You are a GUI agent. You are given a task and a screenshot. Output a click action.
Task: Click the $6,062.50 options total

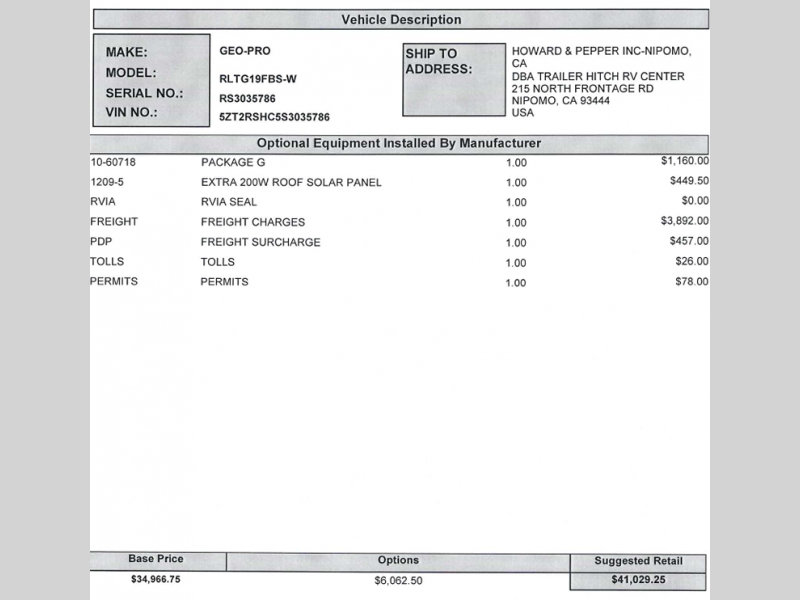(398, 580)
